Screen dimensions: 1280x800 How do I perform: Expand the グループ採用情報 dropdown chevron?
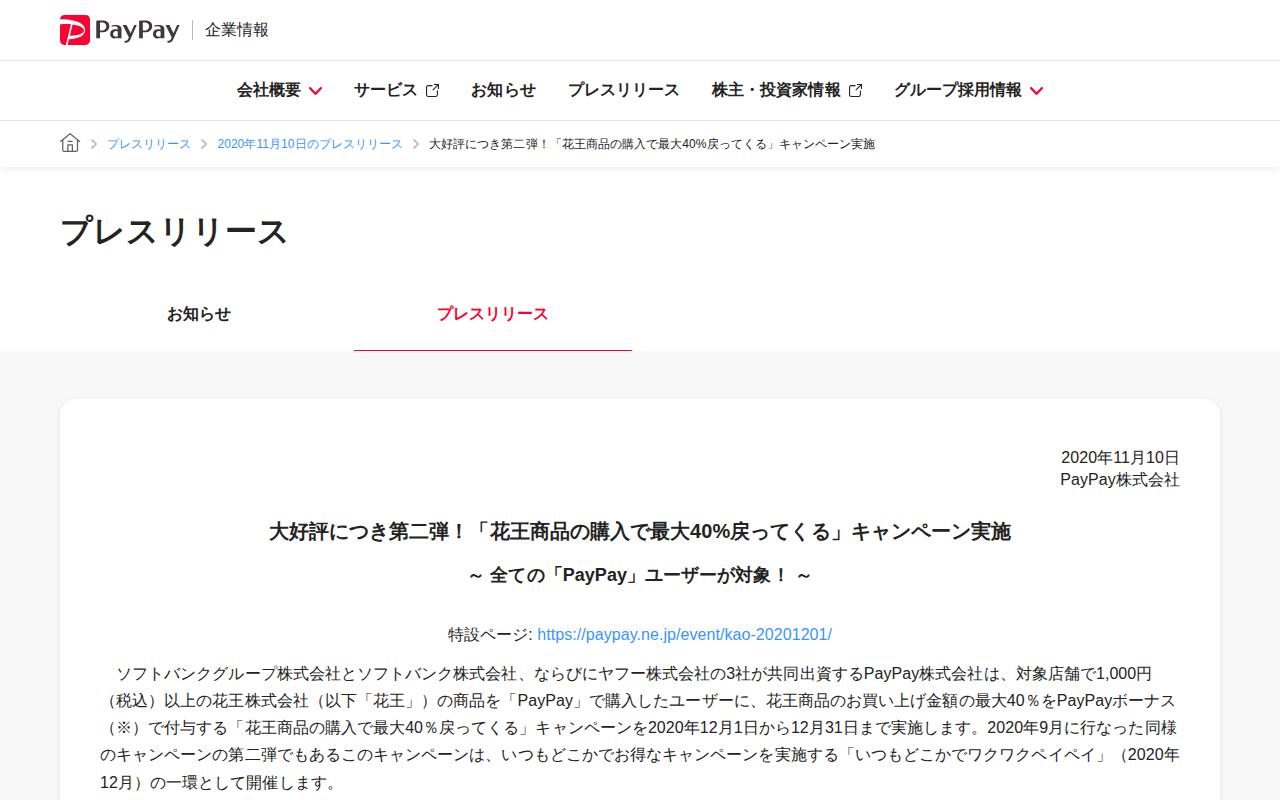pos(1036,91)
